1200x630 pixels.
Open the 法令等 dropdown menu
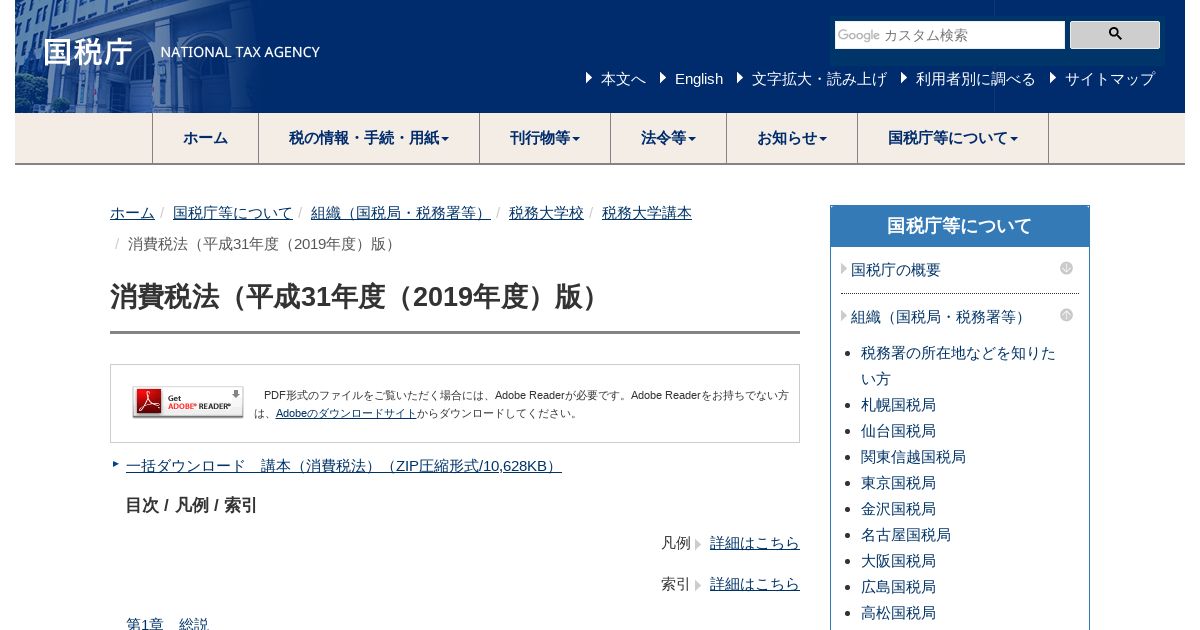[x=668, y=138]
